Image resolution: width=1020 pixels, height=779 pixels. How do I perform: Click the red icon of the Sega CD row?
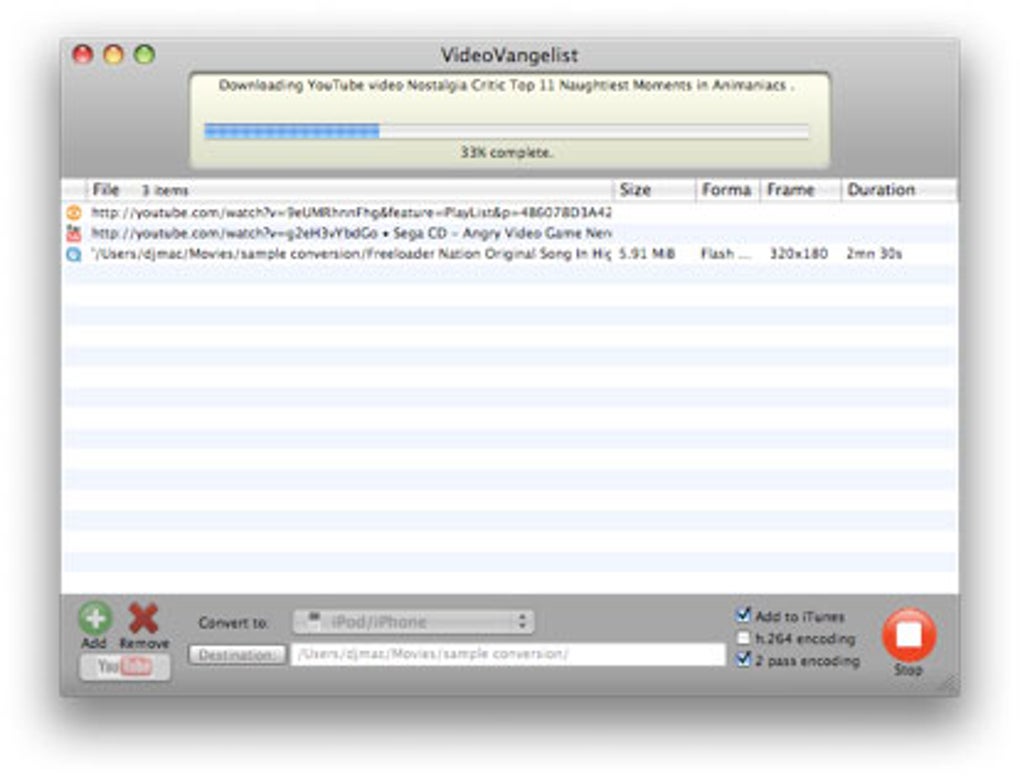point(74,233)
